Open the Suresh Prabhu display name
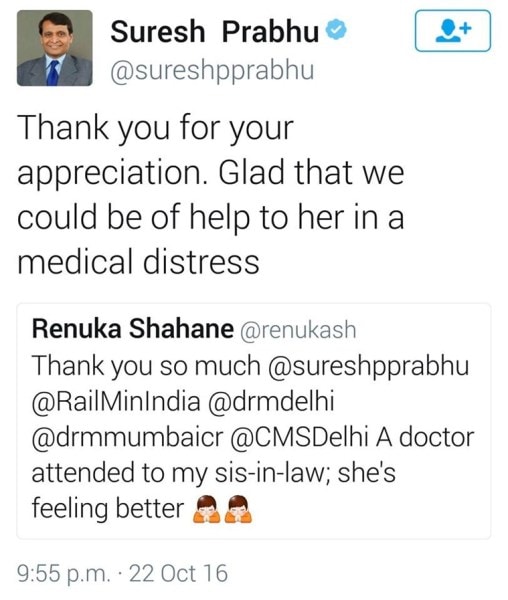This screenshot has height=600, width=508. click(x=215, y=31)
